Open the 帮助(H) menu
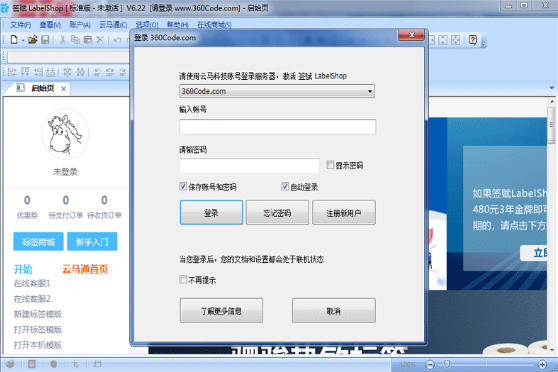 (178, 25)
